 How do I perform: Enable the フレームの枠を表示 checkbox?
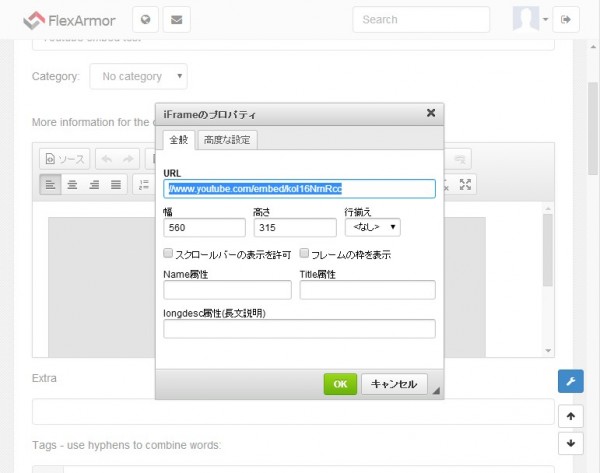click(304, 254)
